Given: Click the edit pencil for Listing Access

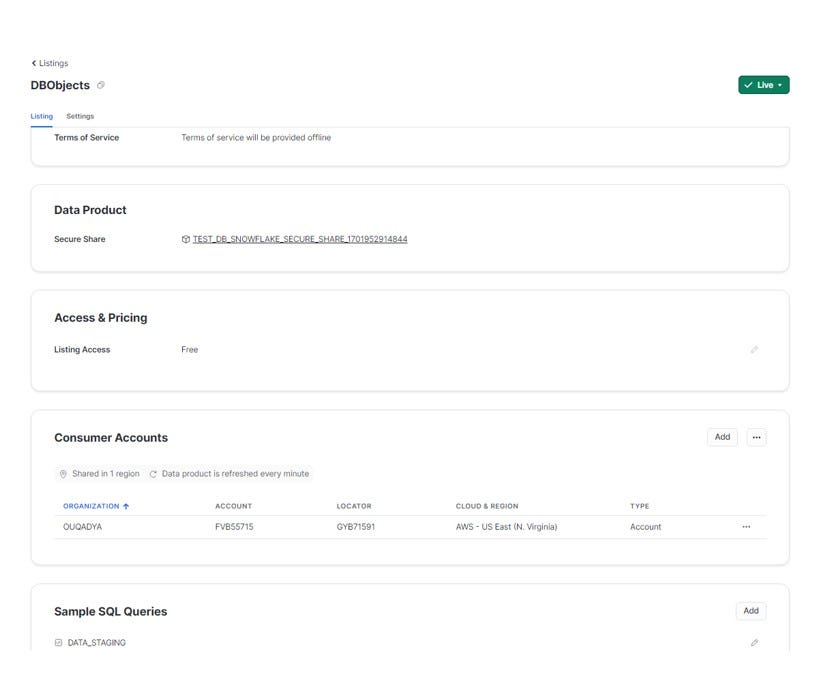Looking at the screenshot, I should [754, 350].
